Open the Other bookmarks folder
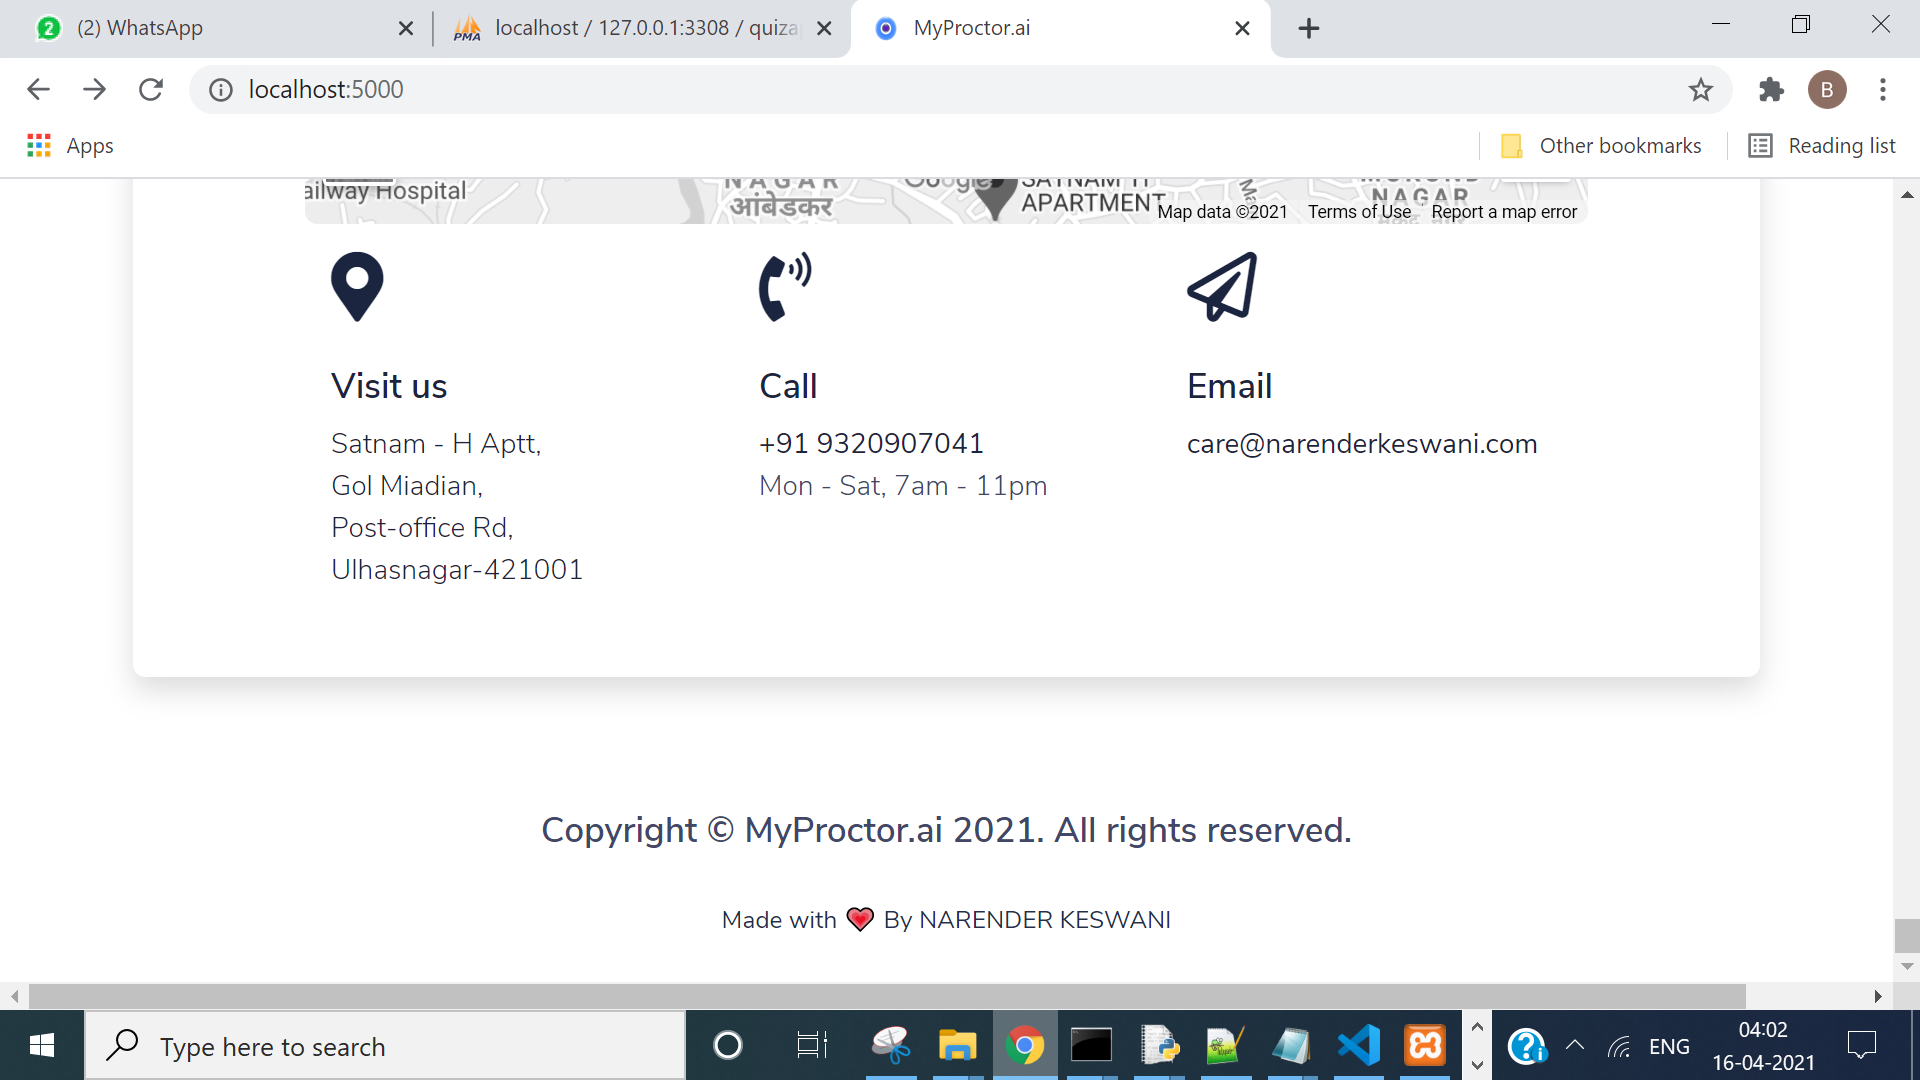The width and height of the screenshot is (1920, 1080). tap(1602, 146)
